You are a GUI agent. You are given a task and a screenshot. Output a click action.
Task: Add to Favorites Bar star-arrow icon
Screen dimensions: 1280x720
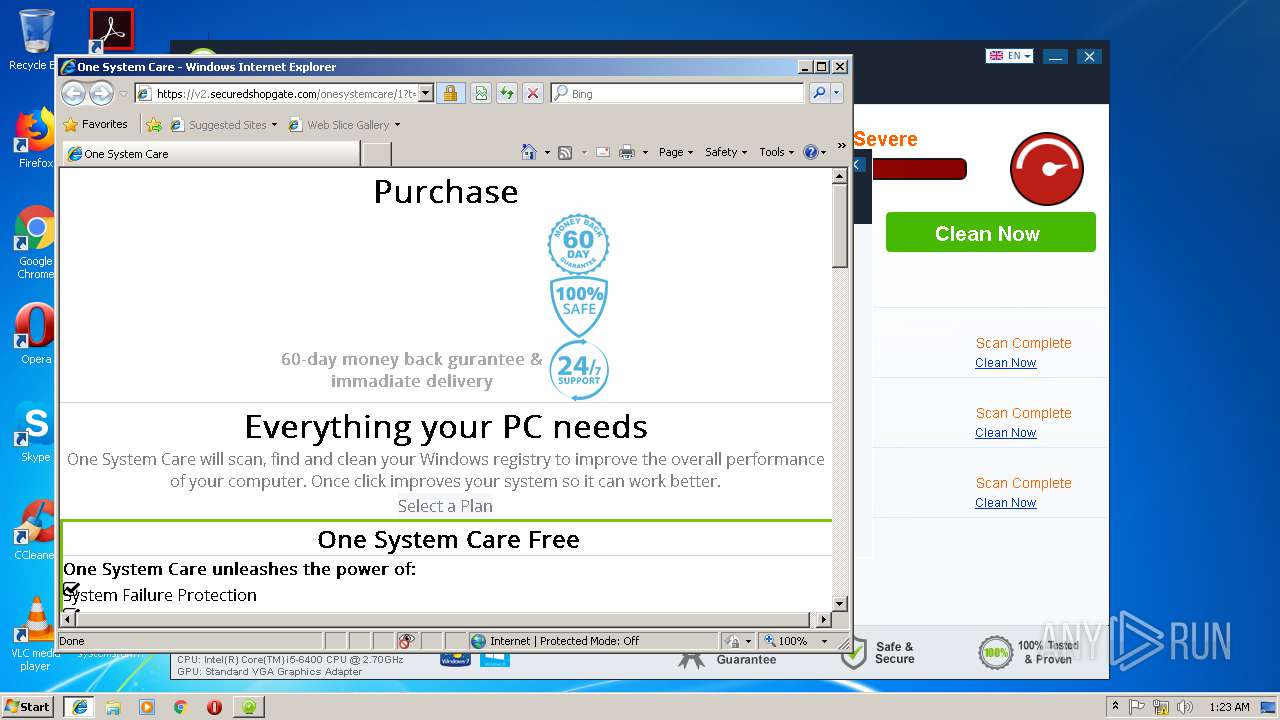(x=153, y=125)
